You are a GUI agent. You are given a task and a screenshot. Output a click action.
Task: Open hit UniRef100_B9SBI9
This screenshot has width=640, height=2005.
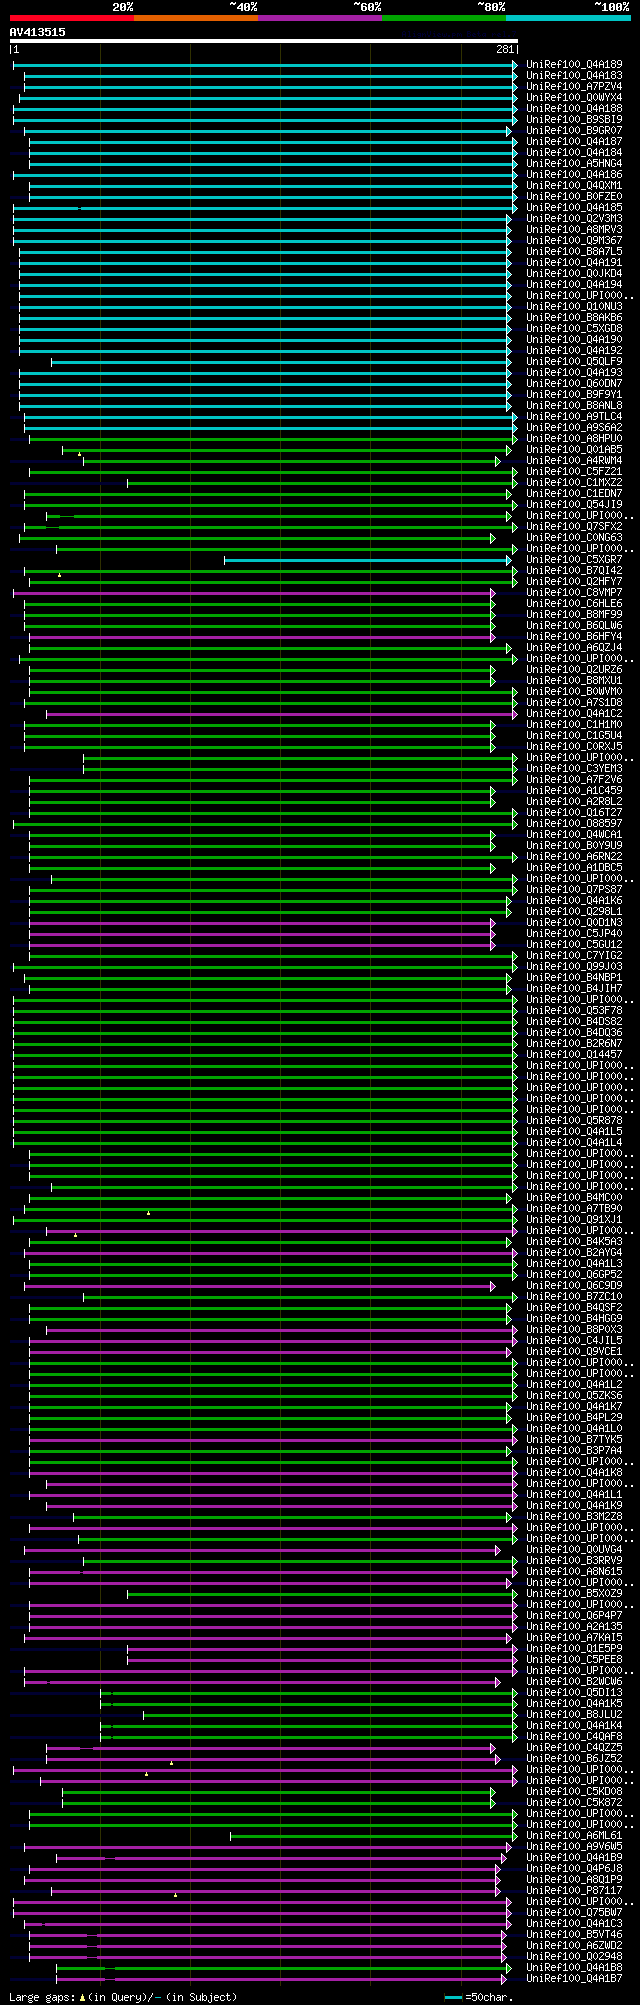point(574,120)
